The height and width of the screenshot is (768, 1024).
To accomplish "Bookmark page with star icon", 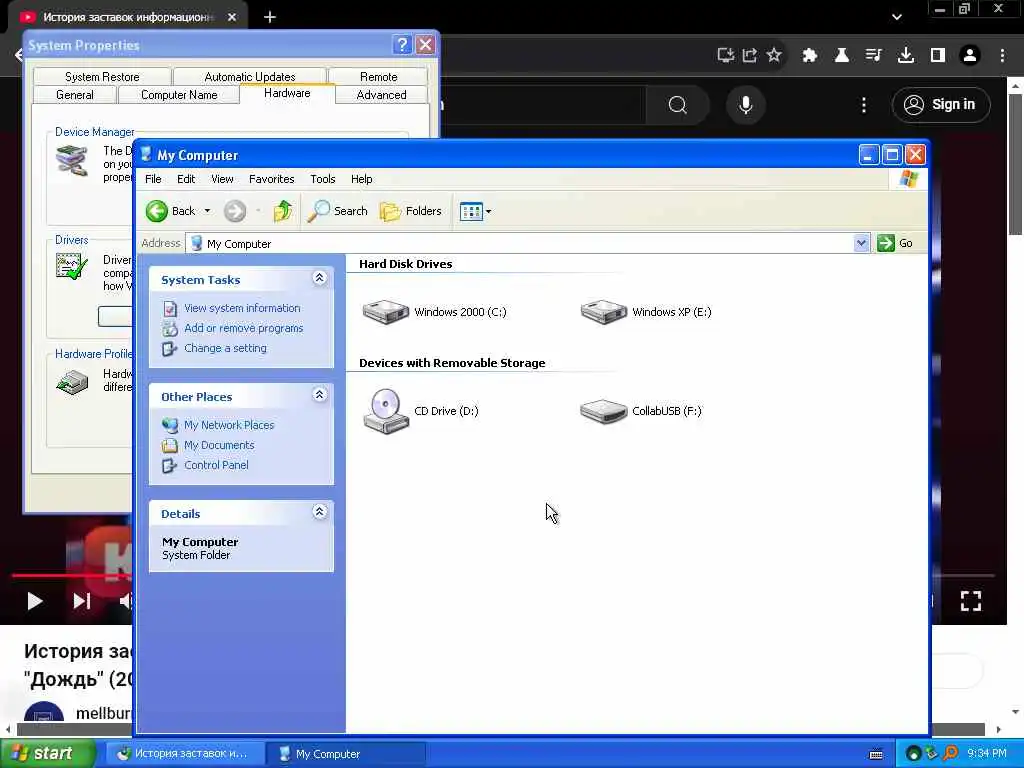I will pos(774,55).
